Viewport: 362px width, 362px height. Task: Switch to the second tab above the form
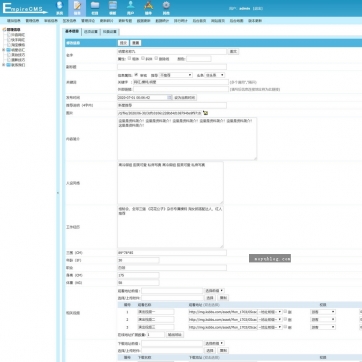point(91,32)
